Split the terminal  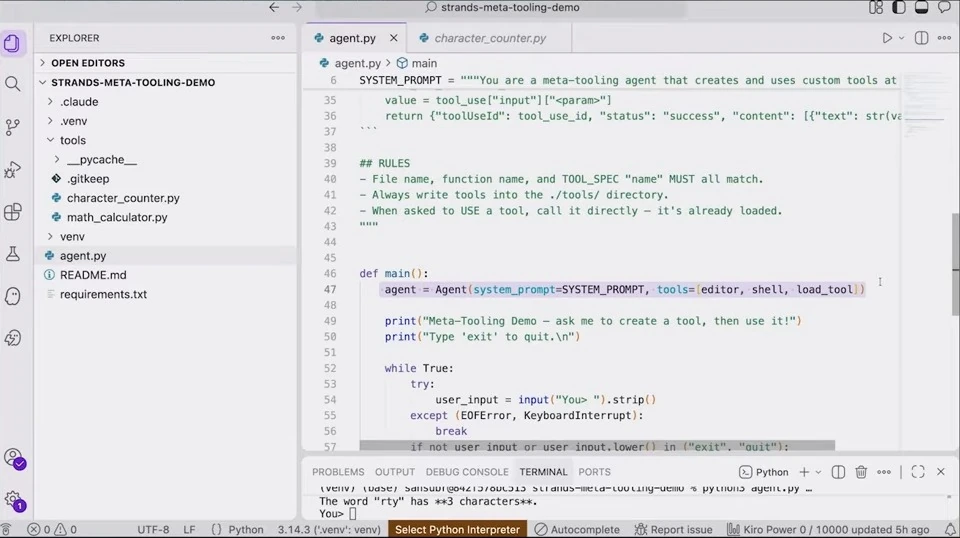pyautogui.click(x=838, y=472)
